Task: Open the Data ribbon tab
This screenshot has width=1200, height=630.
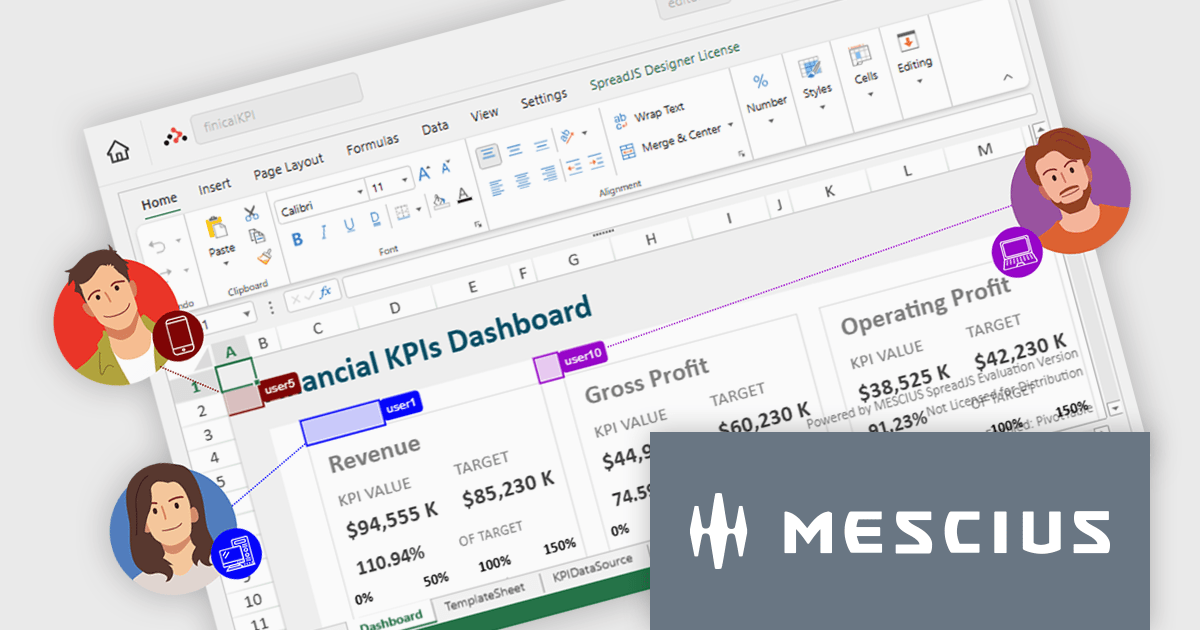Action: pos(435,128)
